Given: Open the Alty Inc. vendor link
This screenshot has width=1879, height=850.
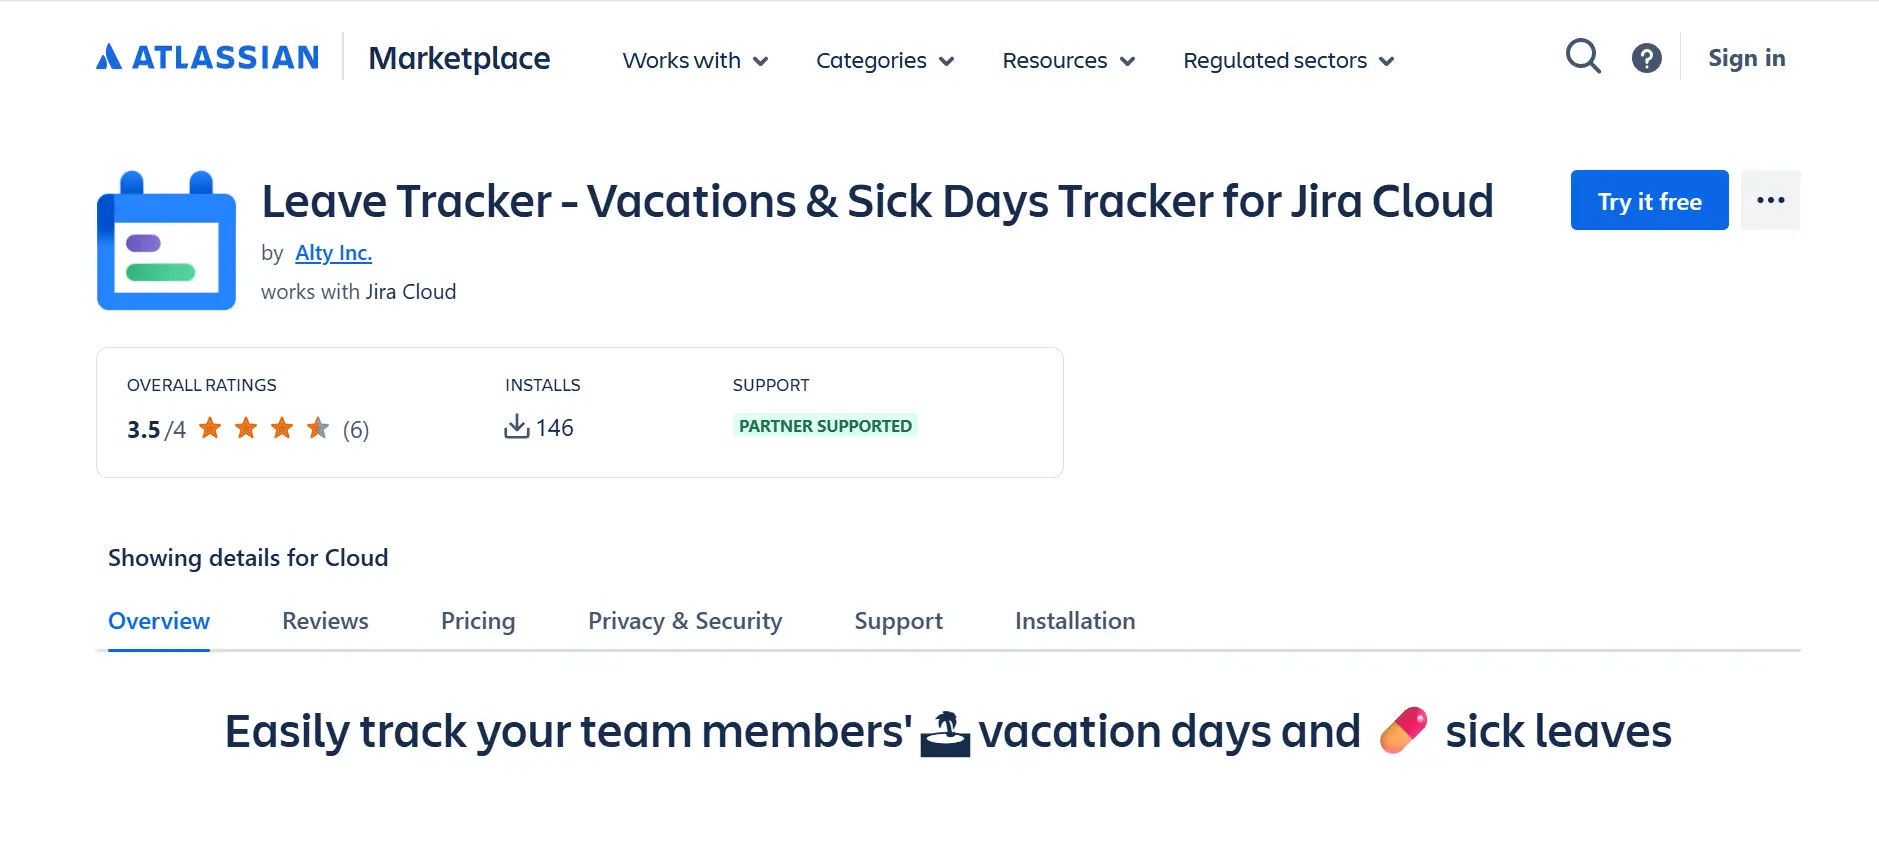Looking at the screenshot, I should (333, 253).
